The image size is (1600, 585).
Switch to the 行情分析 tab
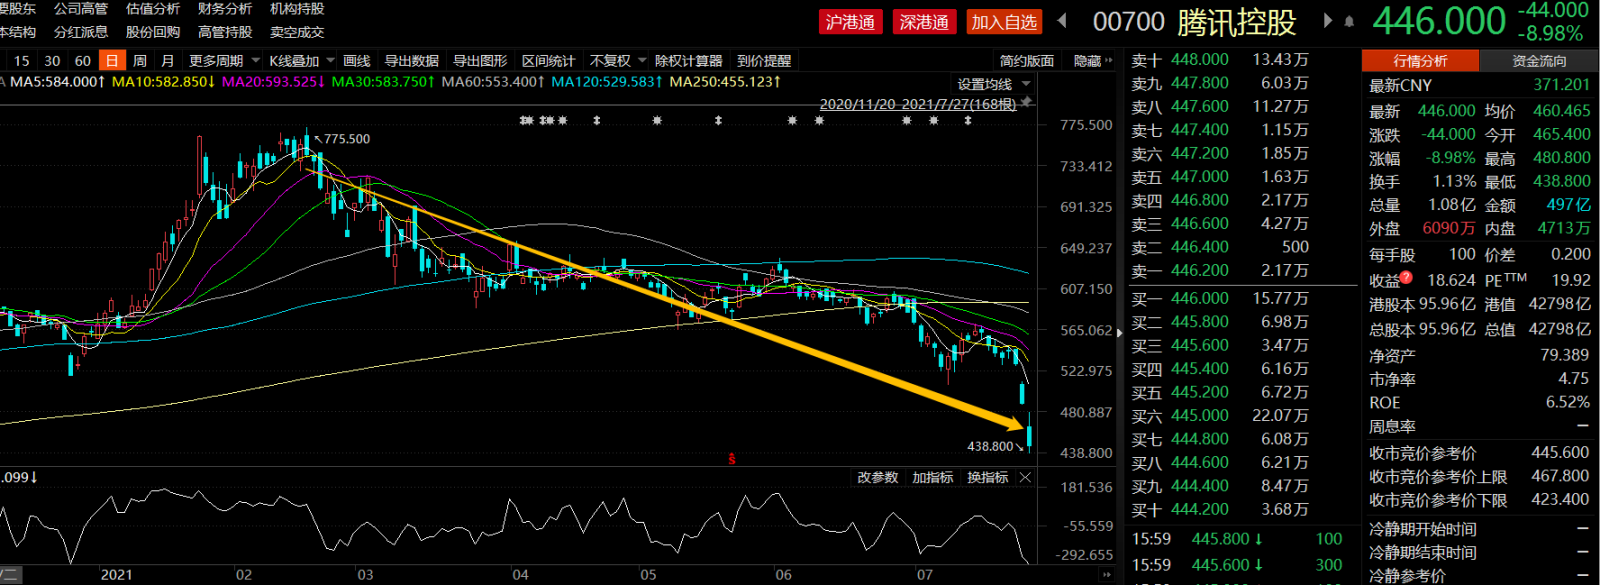coord(1420,61)
